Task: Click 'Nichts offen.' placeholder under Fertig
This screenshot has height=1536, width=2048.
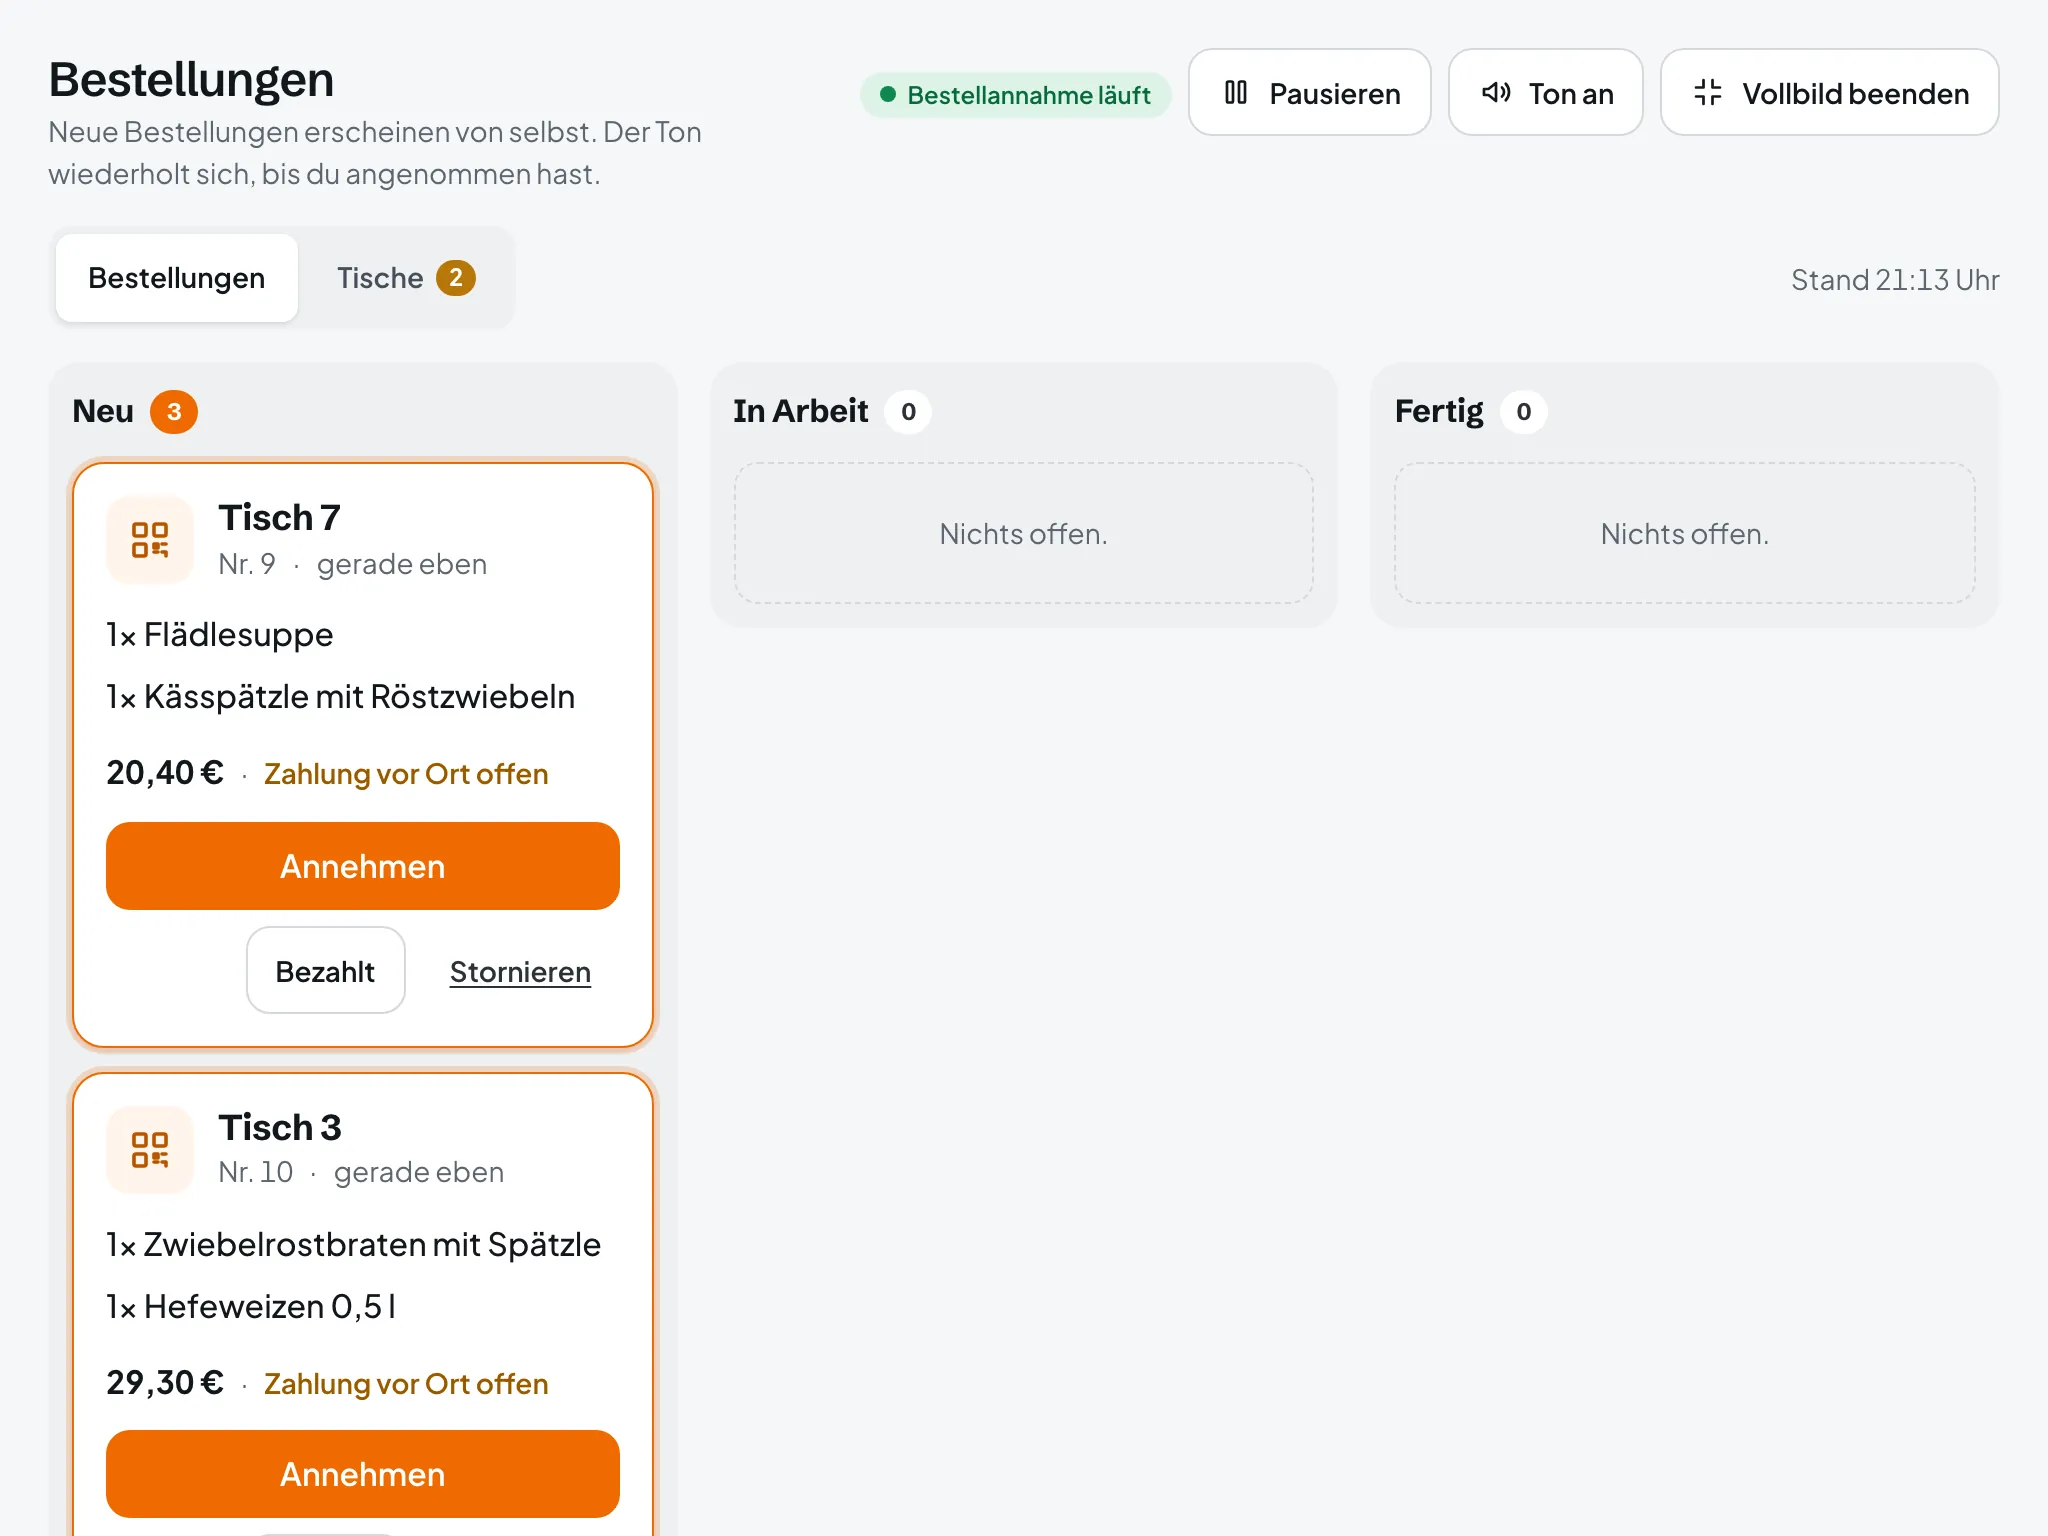Action: (x=1684, y=534)
